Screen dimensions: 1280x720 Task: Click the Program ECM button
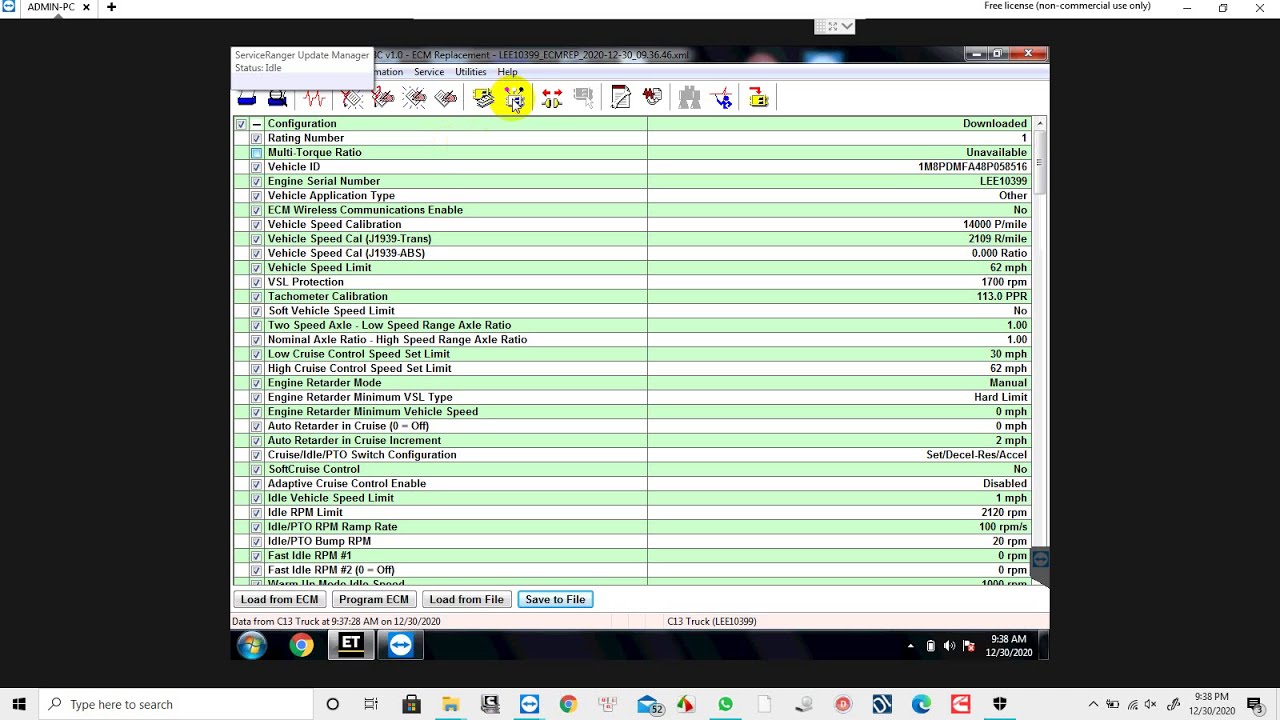[x=373, y=599]
